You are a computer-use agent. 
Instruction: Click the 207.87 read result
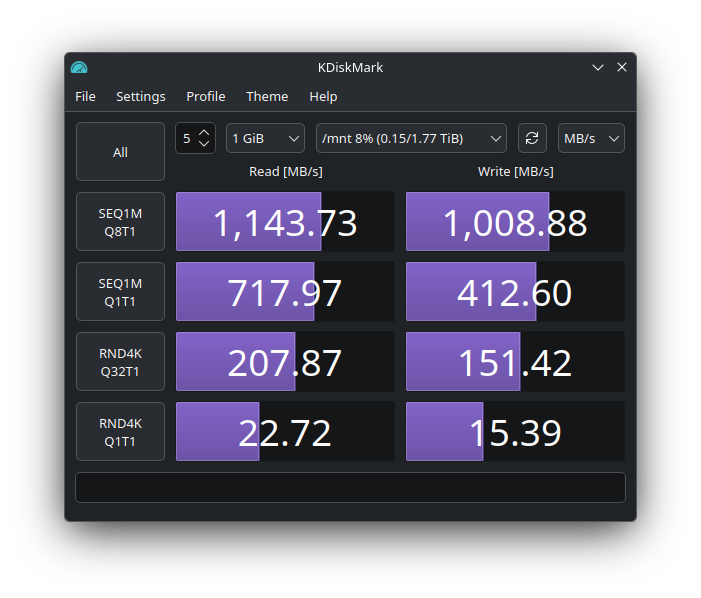click(x=285, y=362)
